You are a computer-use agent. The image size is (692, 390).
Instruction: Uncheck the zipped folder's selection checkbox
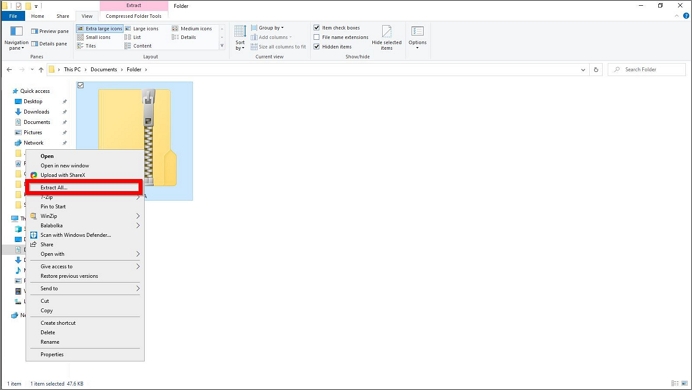pyautogui.click(x=80, y=85)
